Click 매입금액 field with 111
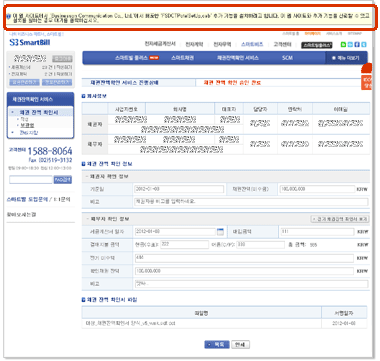380x361 pixels. point(317,231)
